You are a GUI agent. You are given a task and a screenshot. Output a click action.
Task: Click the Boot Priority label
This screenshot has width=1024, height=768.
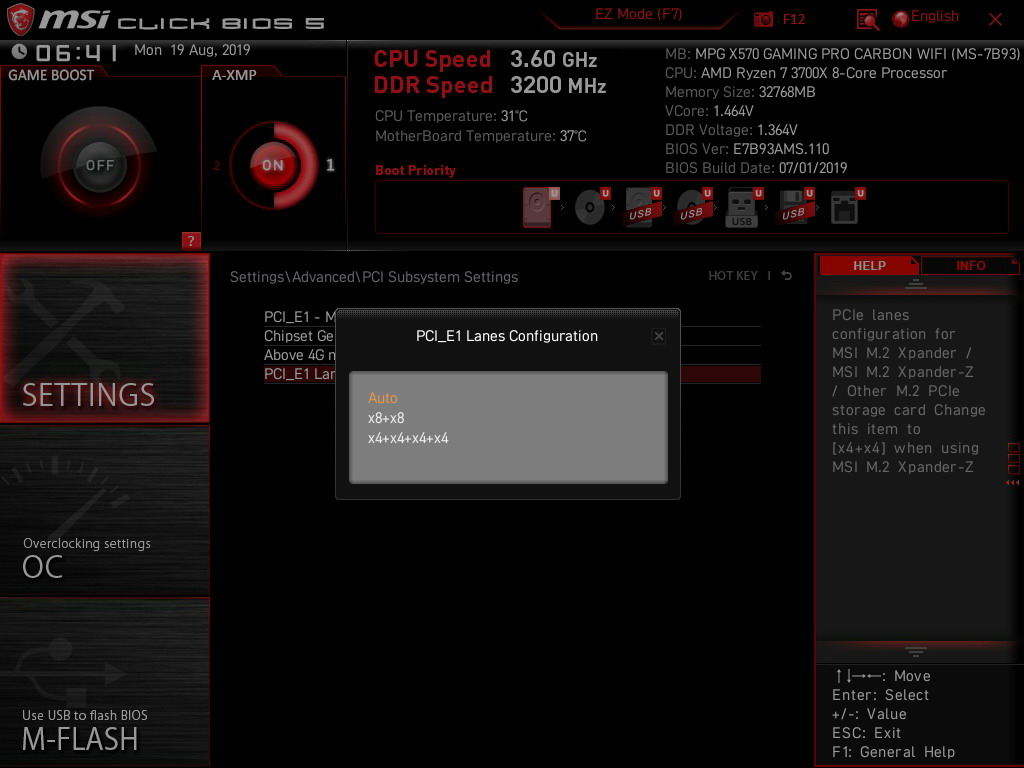point(415,170)
